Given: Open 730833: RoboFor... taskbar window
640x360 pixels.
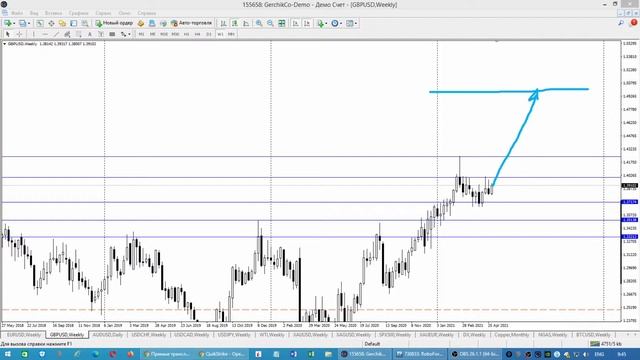Looking at the screenshot, I should (x=420, y=354).
